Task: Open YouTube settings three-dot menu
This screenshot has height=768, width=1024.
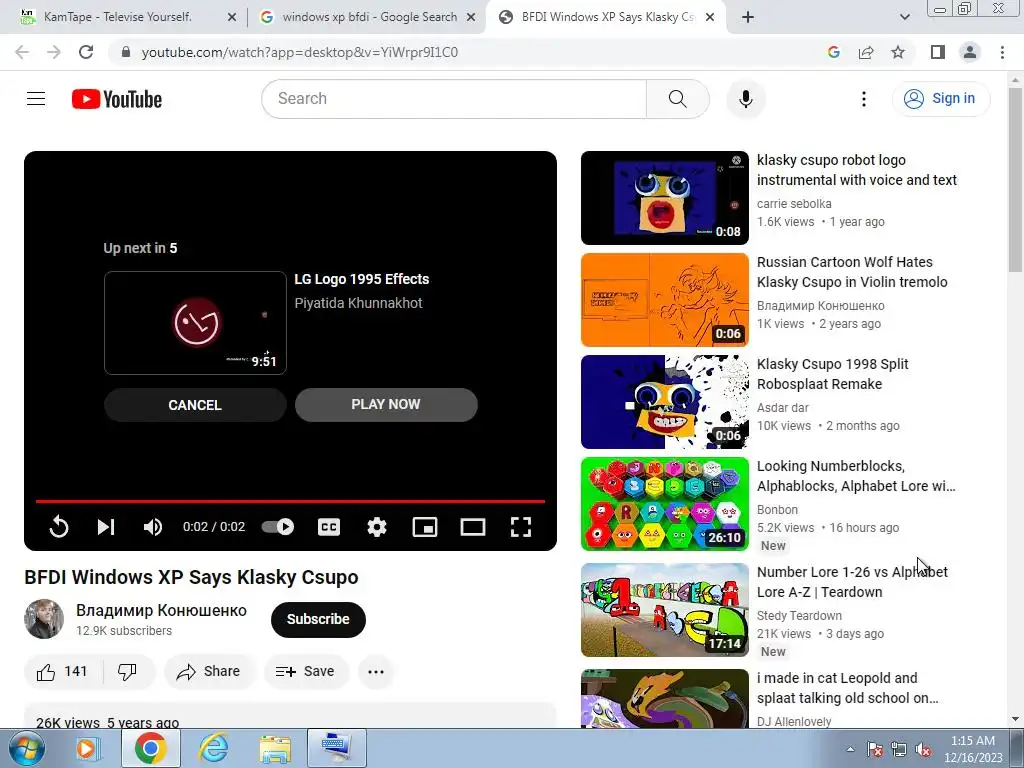Action: pyautogui.click(x=863, y=99)
